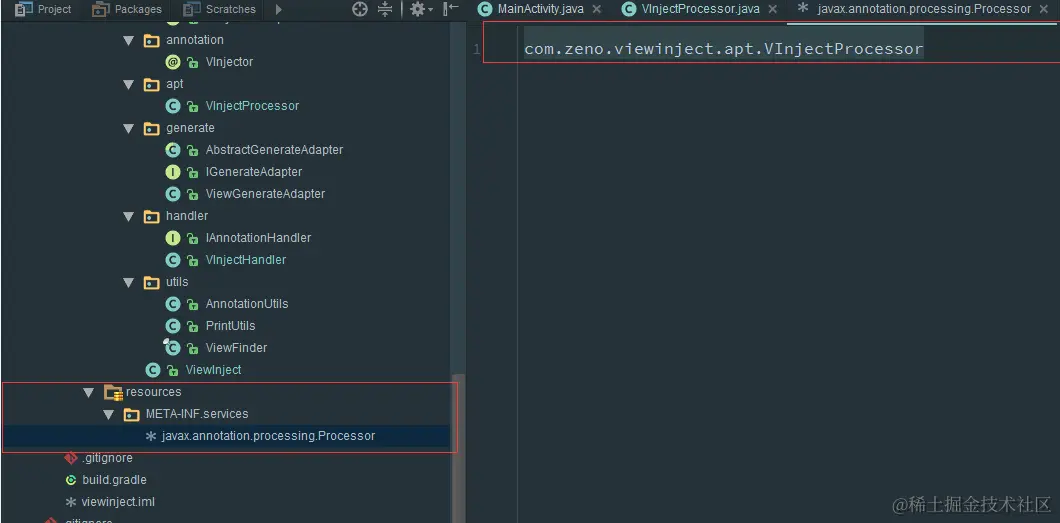Place cursor in com.zeno.viewinject.apt.VInjectProcessor line
Image resolution: width=1060 pixels, height=523 pixels.
tap(723, 49)
